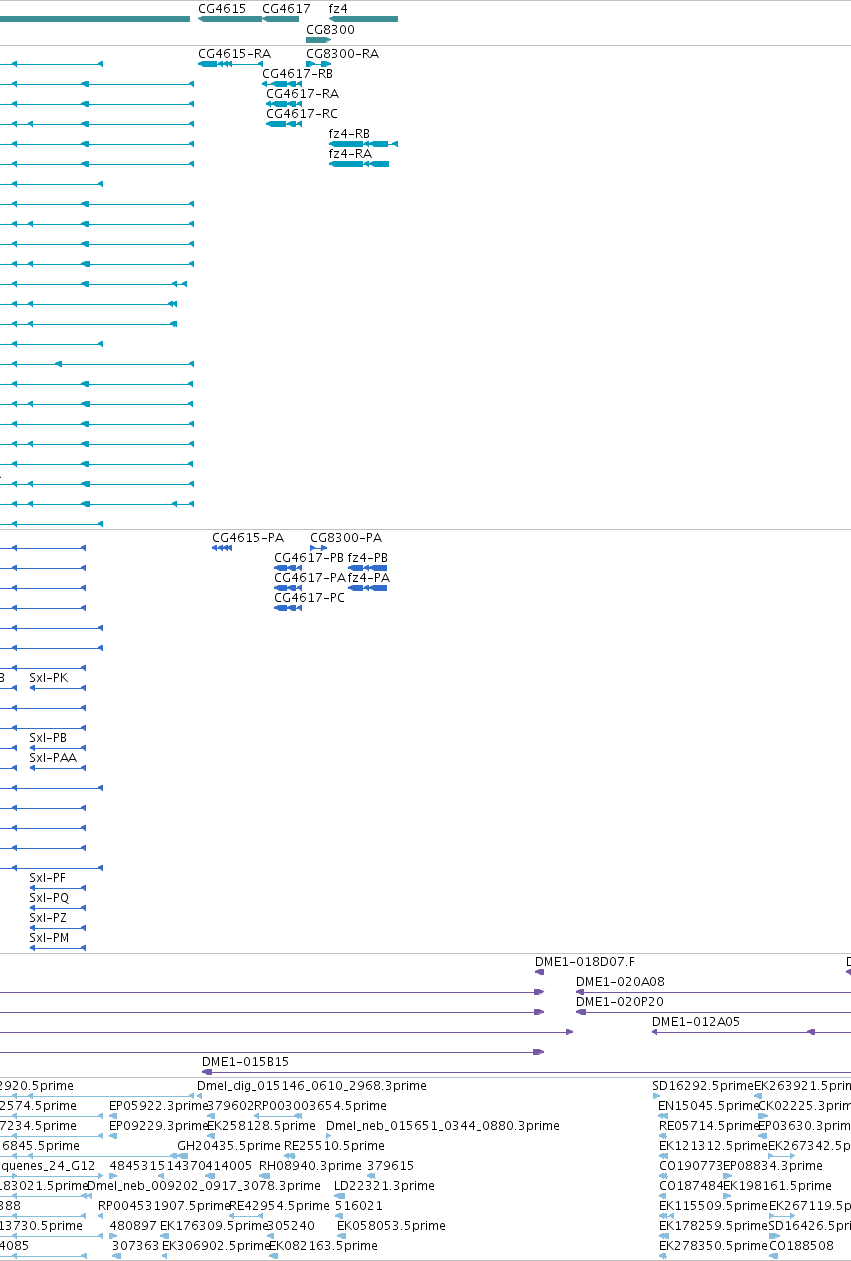Click the EK258128.5prime EST label
851x1261 pixels.
click(x=260, y=1126)
